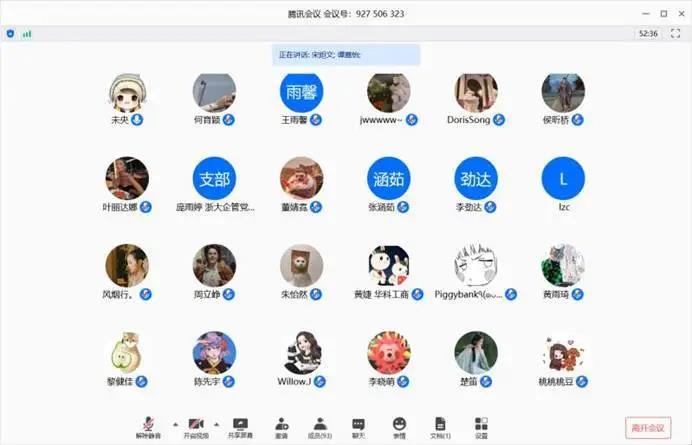This screenshot has width=692, height=445.
Task: Open the chat panel
Action: click(358, 427)
